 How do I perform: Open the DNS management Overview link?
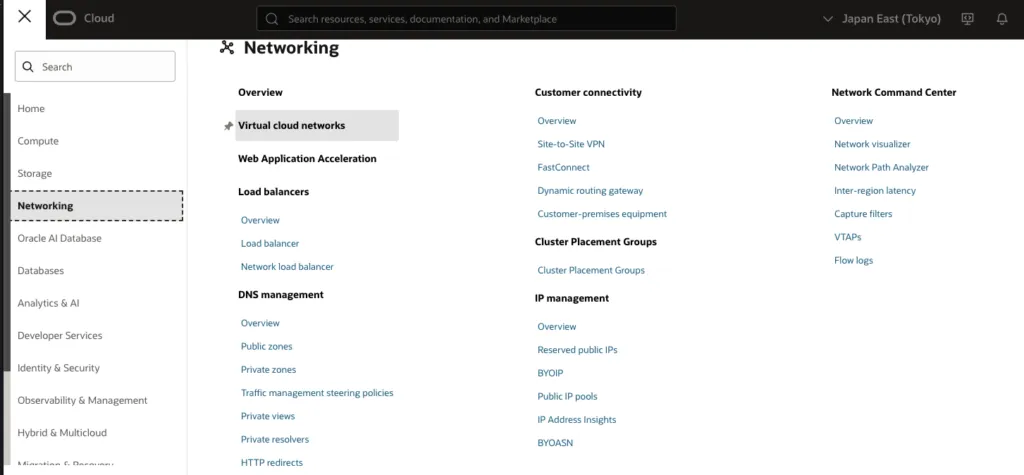tap(260, 323)
